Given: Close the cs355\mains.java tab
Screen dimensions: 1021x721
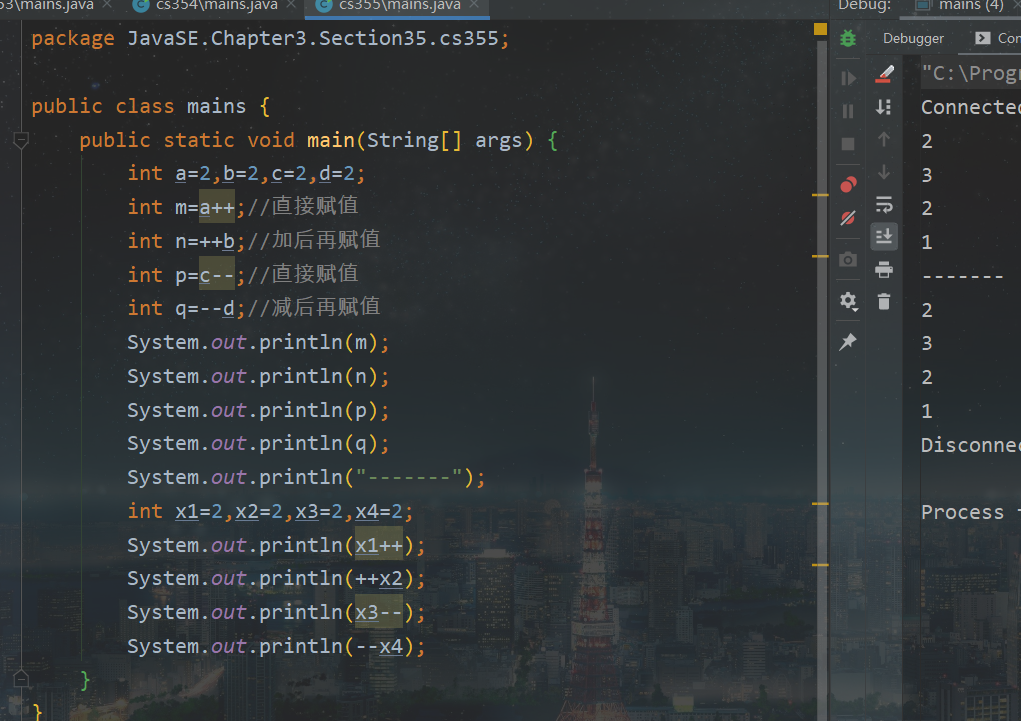Looking at the screenshot, I should click(x=474, y=5).
